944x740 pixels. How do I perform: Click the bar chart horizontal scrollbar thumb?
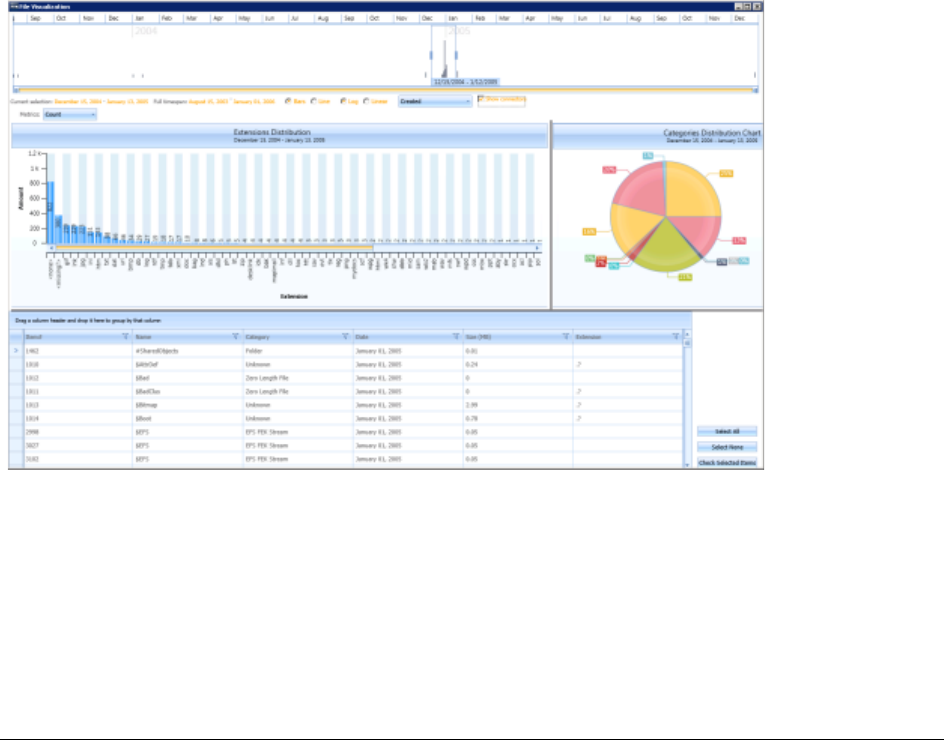click(214, 248)
